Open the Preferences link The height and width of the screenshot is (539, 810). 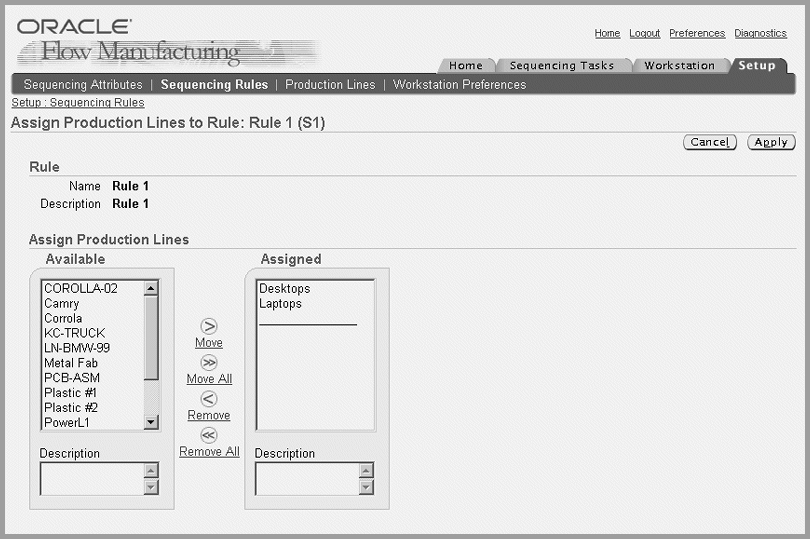[x=697, y=33]
